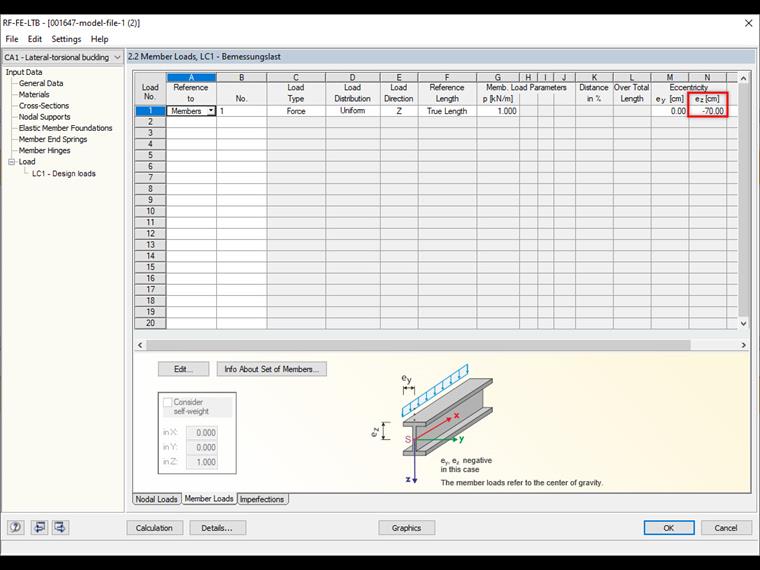This screenshot has width=760, height=570.
Task: Click the Calculation button
Action: 155,528
